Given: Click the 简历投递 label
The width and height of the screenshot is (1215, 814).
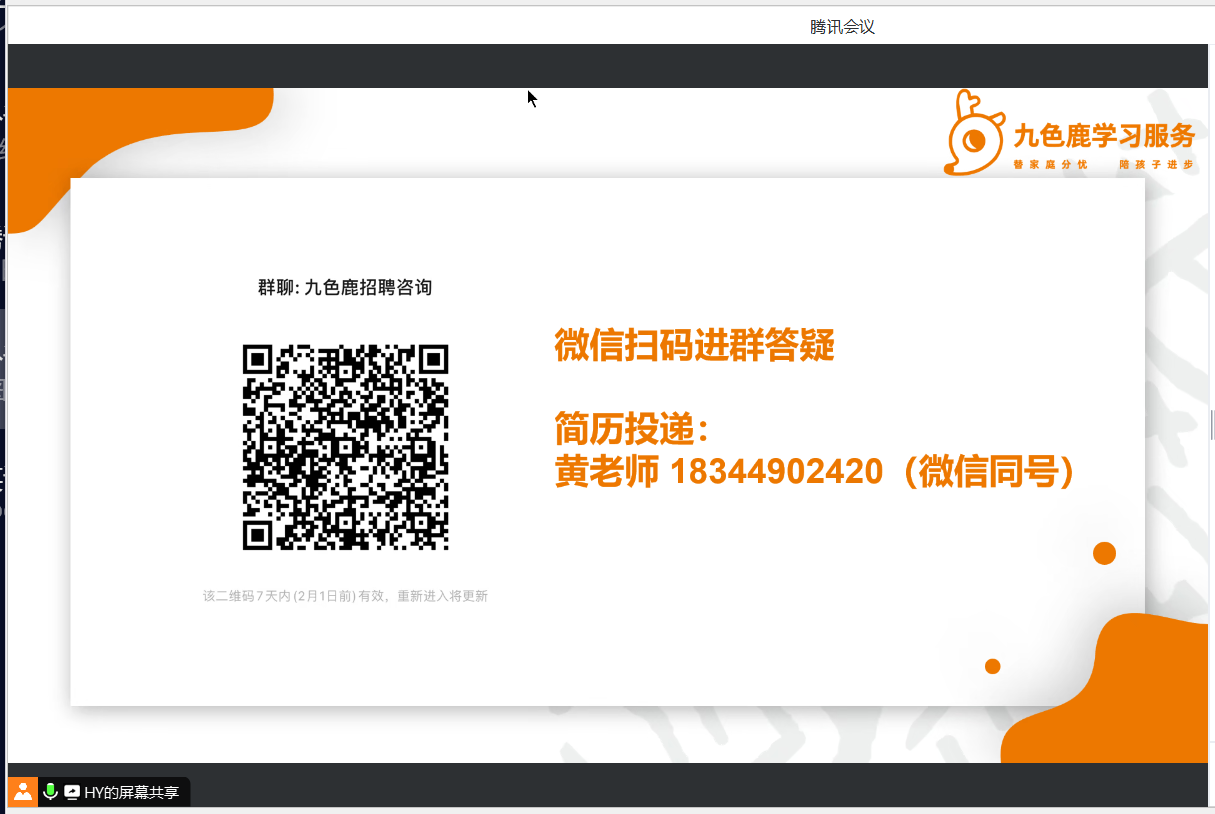Looking at the screenshot, I should tap(630, 429).
